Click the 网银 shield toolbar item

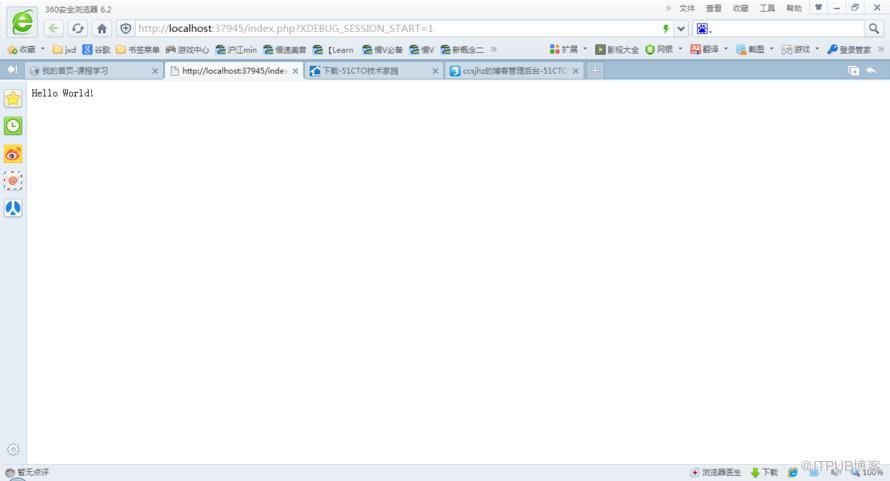(658, 49)
